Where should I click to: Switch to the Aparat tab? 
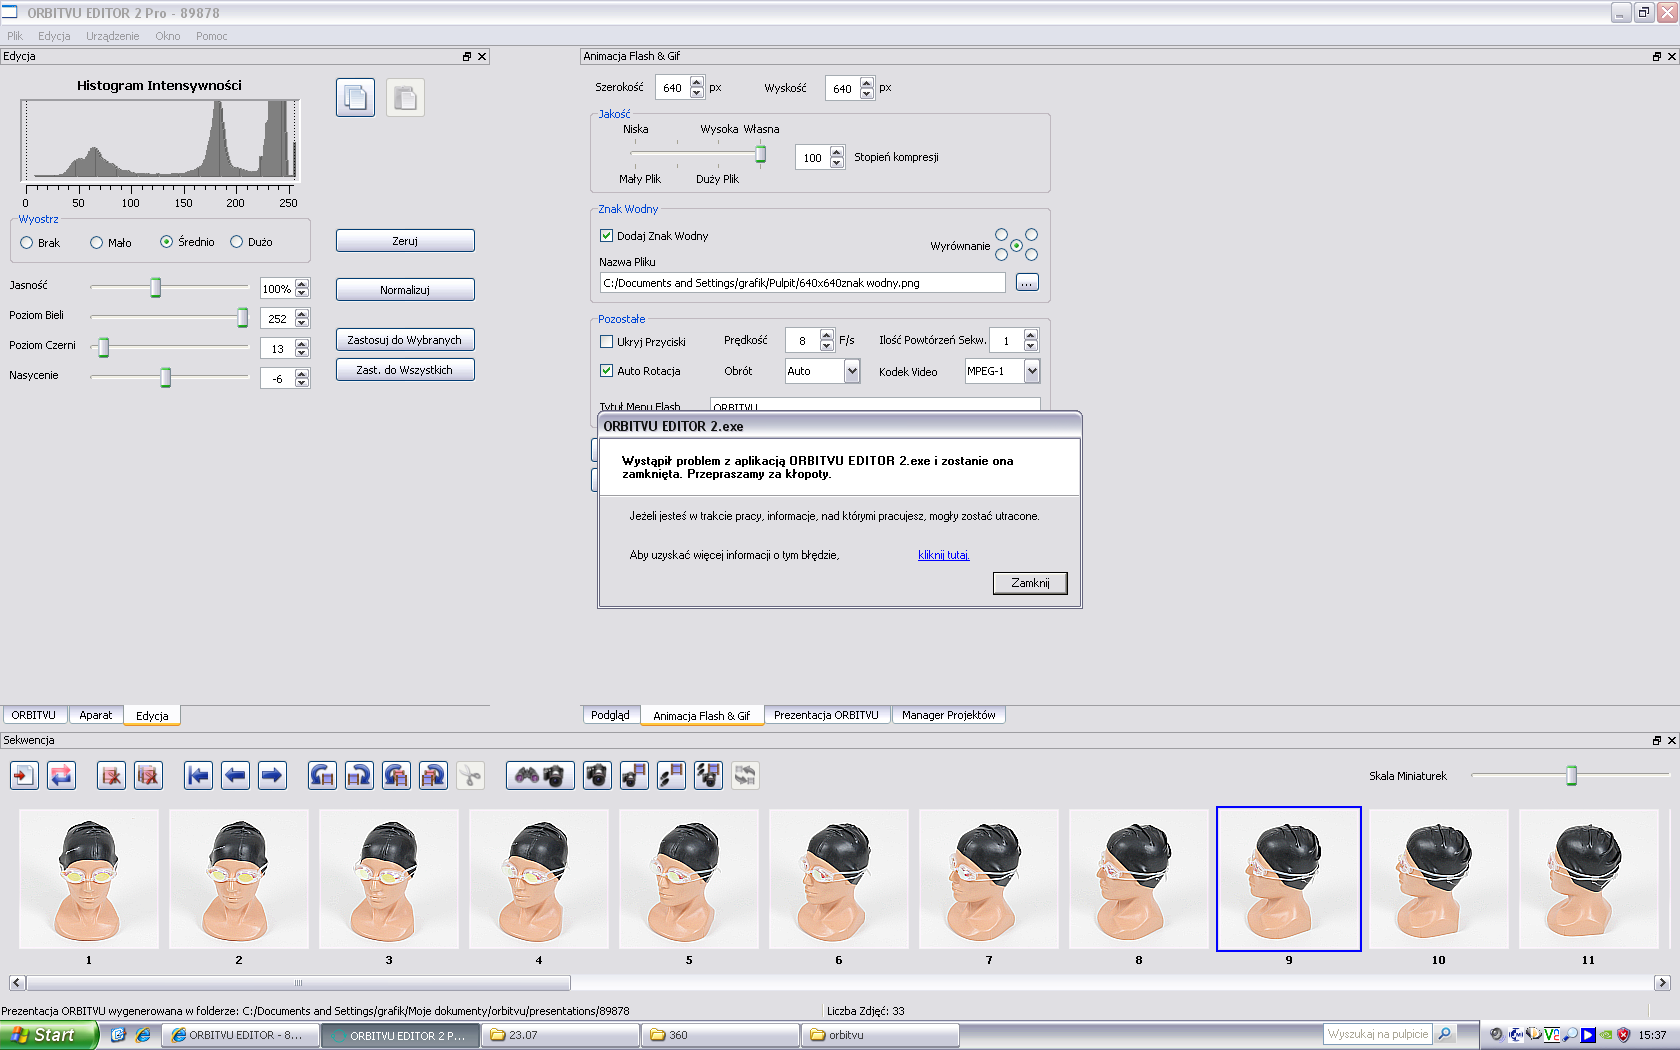(x=96, y=715)
